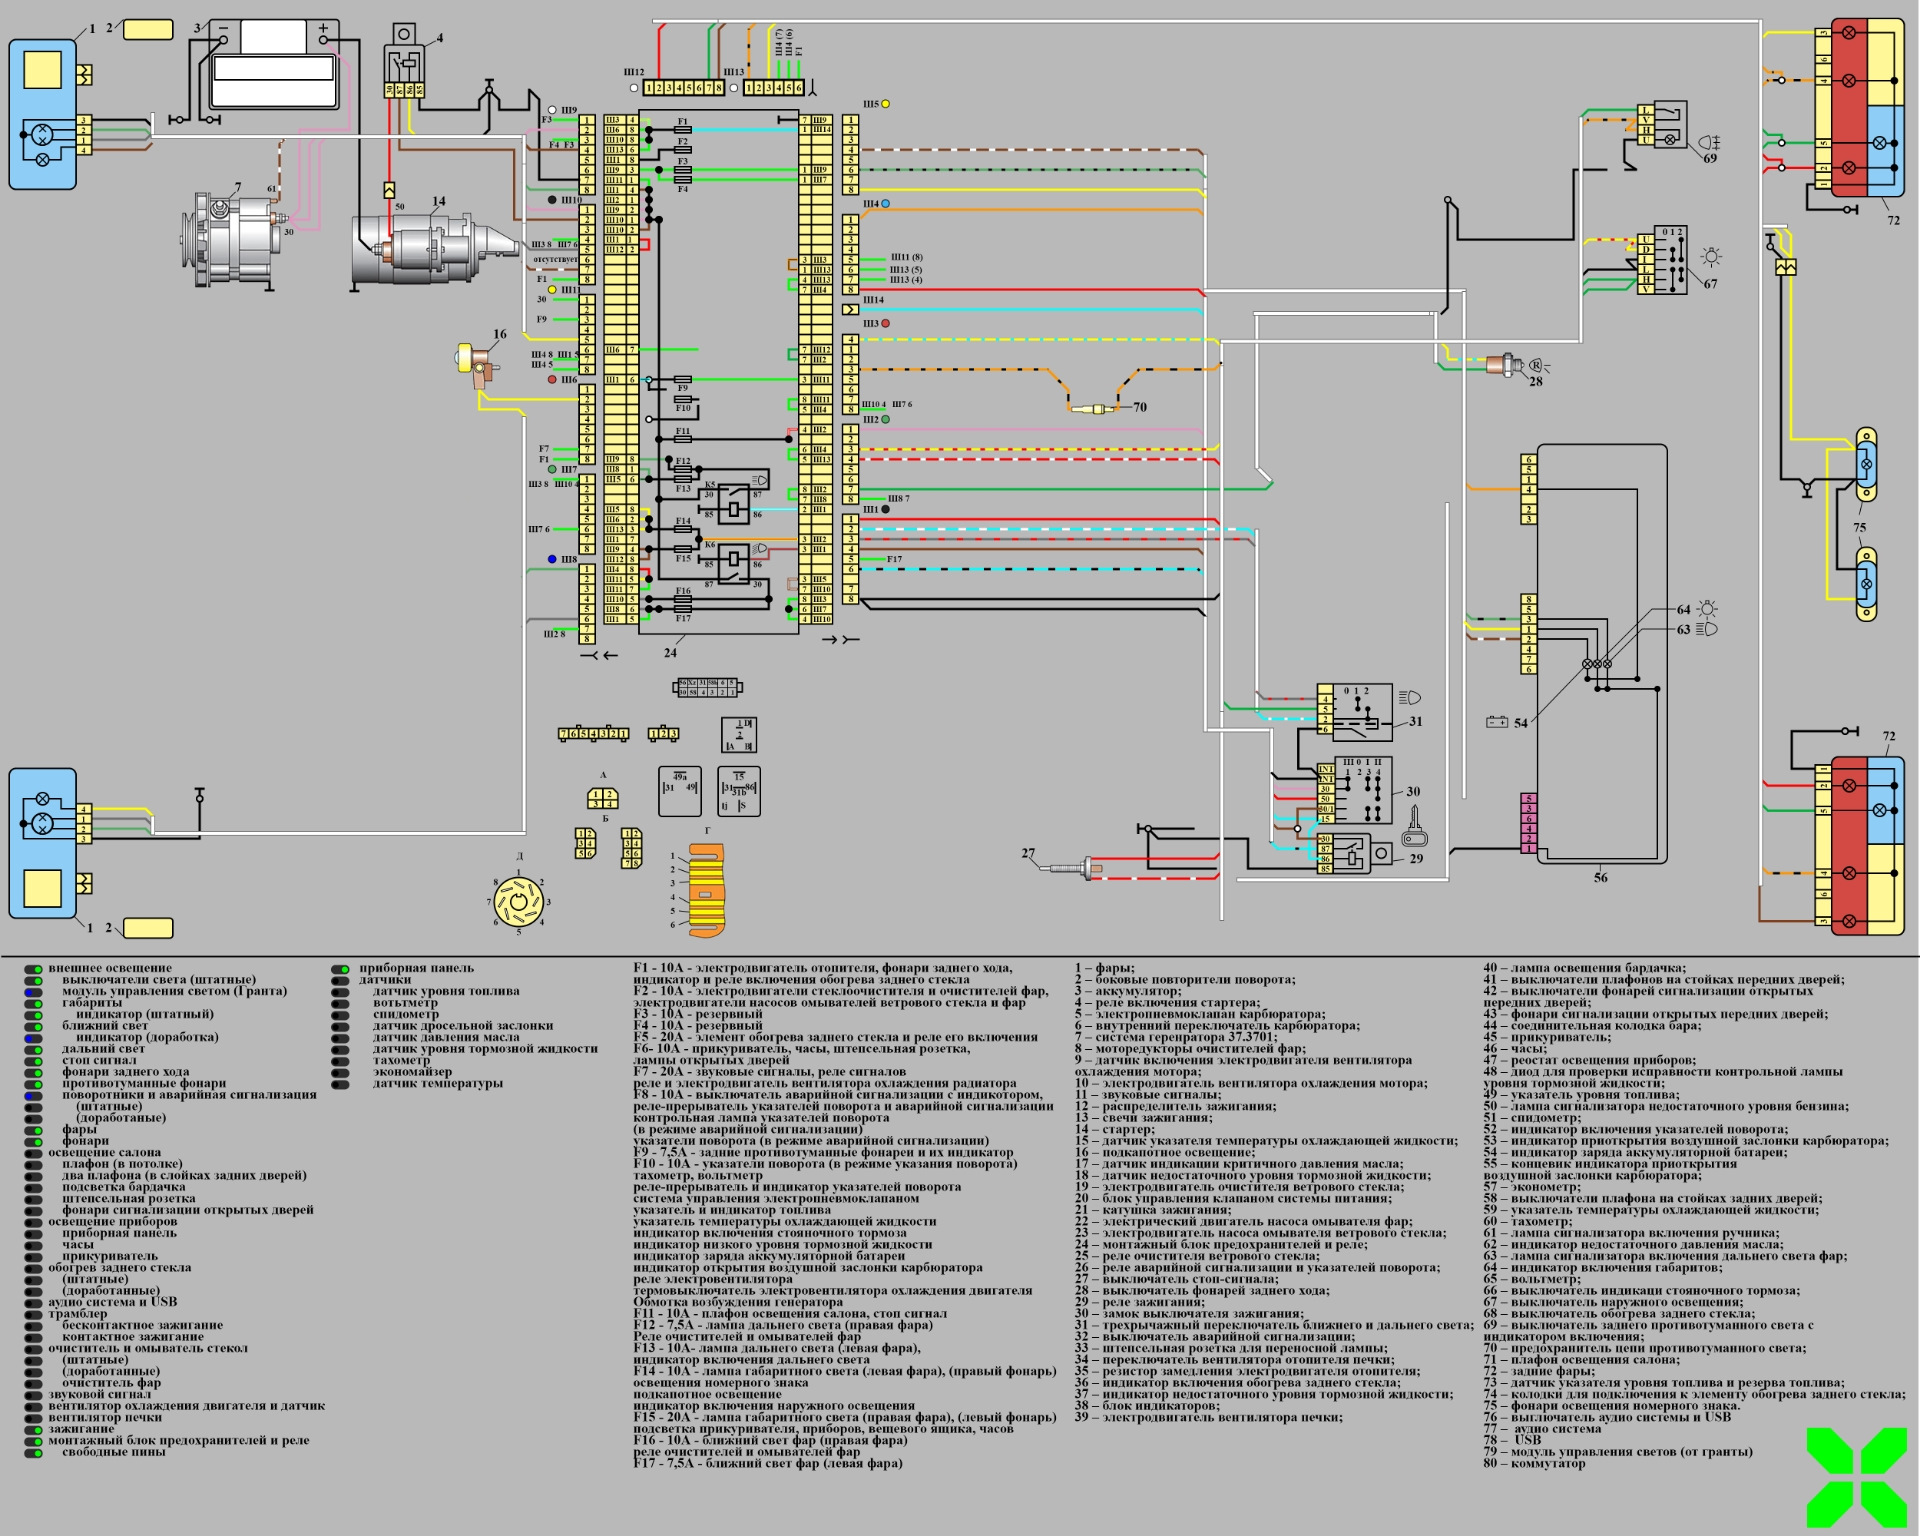1920x1536 pixels.
Task: Turn on 'аудио система и USB' switch
Action: click(34, 1303)
